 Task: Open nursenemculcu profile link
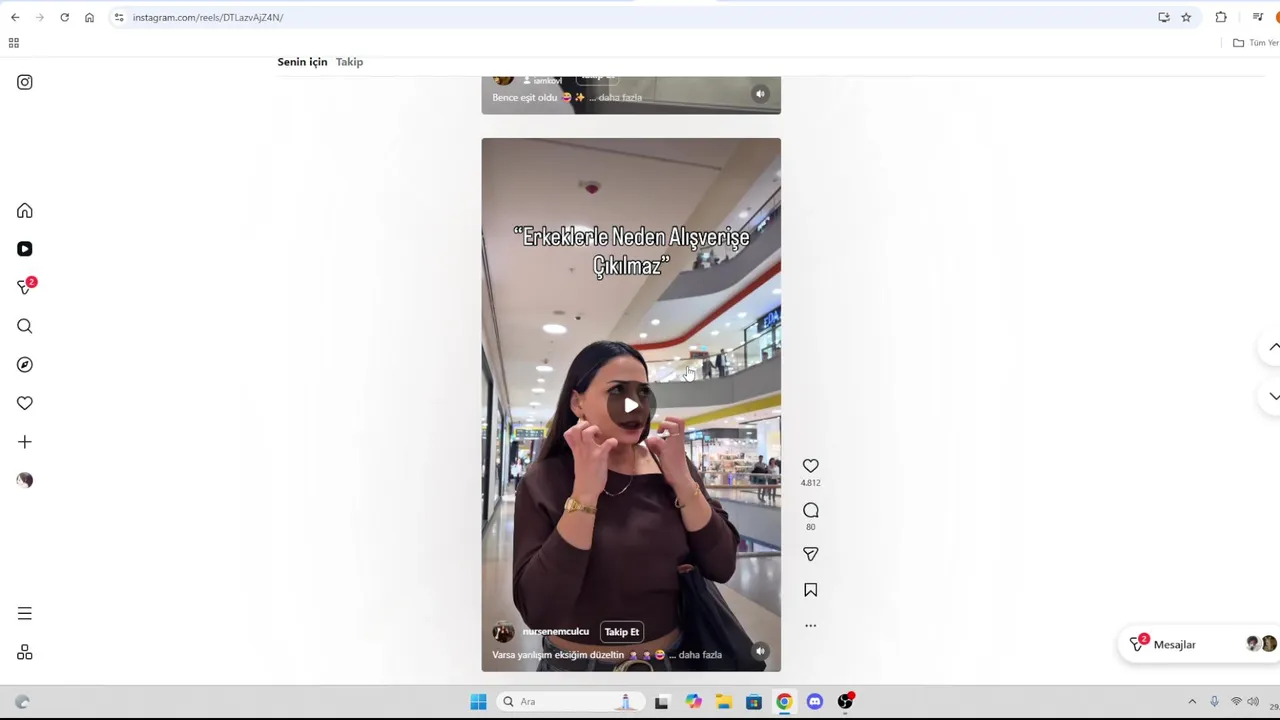556,632
